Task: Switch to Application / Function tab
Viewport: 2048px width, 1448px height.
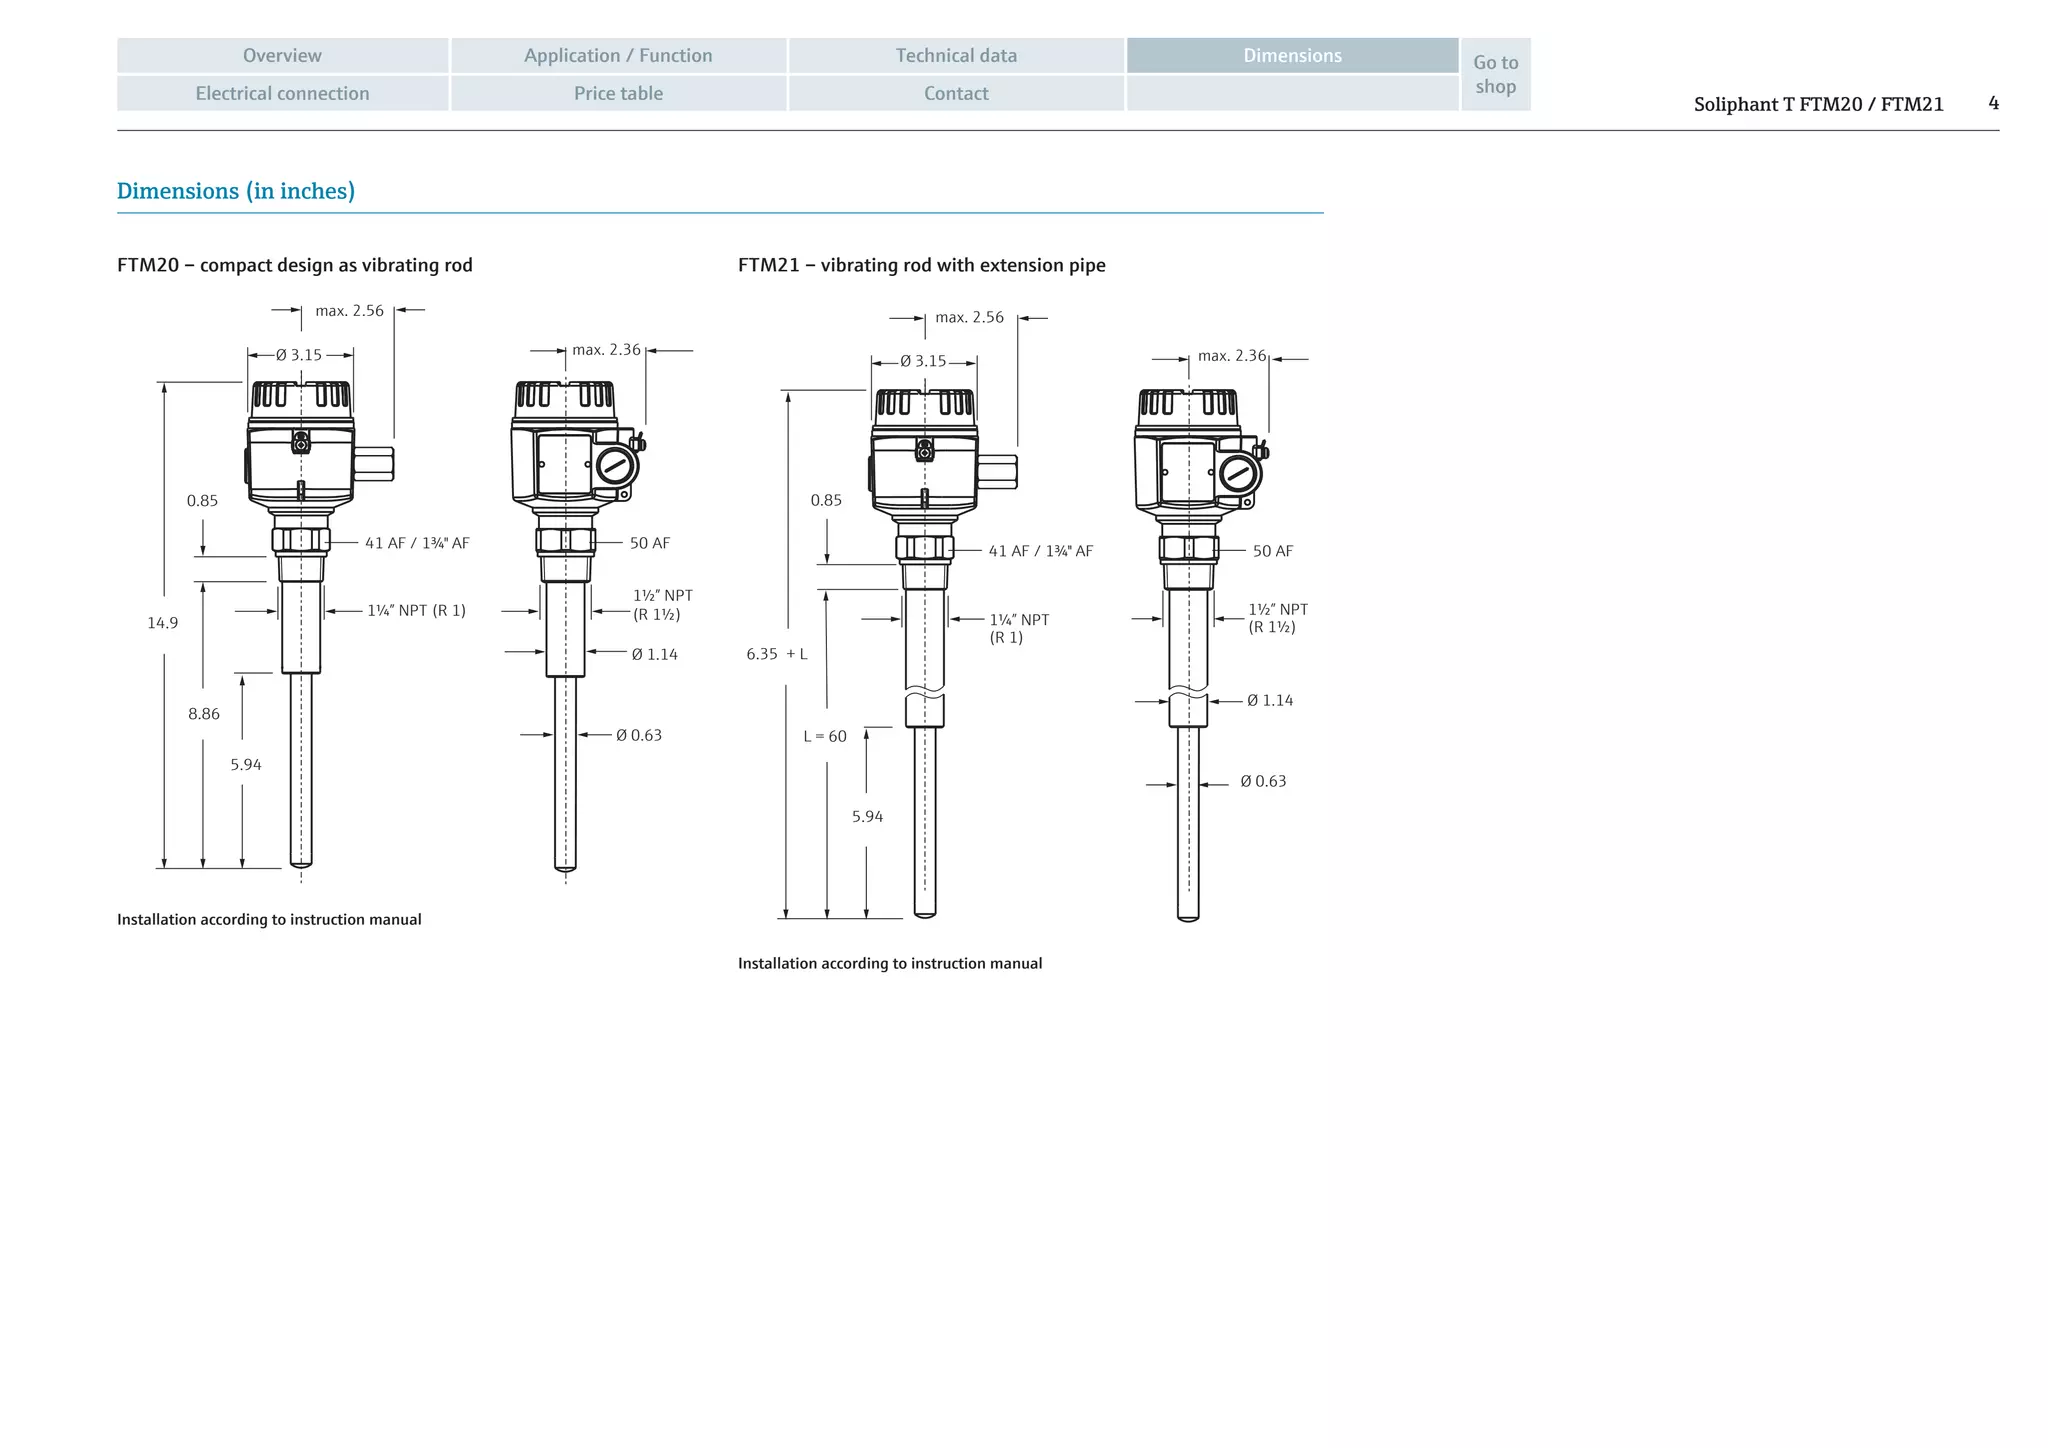Action: pyautogui.click(x=618, y=56)
